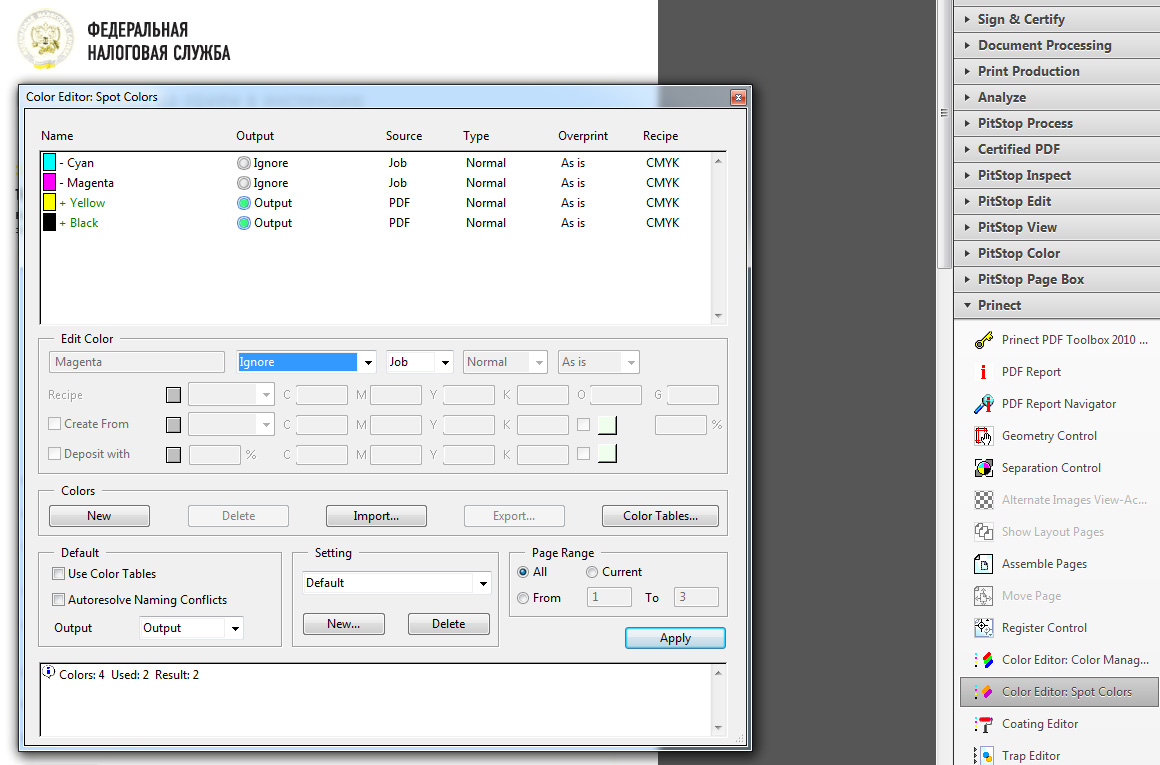Viewport: 1160px width, 765px height.
Task: Toggle the Yellow row Output radio indicator
Action: pyautogui.click(x=243, y=203)
